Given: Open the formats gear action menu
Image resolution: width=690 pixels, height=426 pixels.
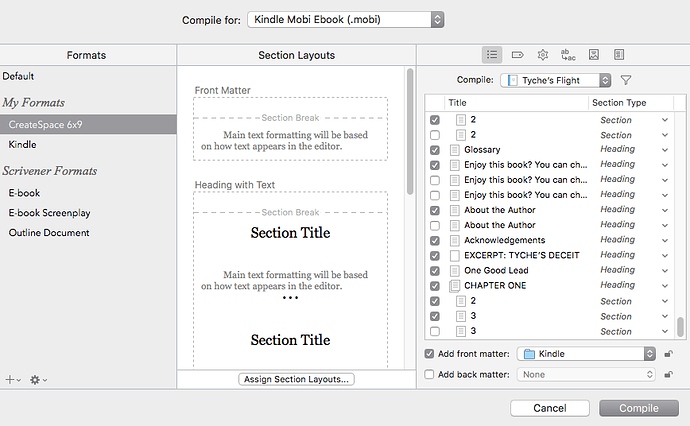Looking at the screenshot, I should click(38, 379).
